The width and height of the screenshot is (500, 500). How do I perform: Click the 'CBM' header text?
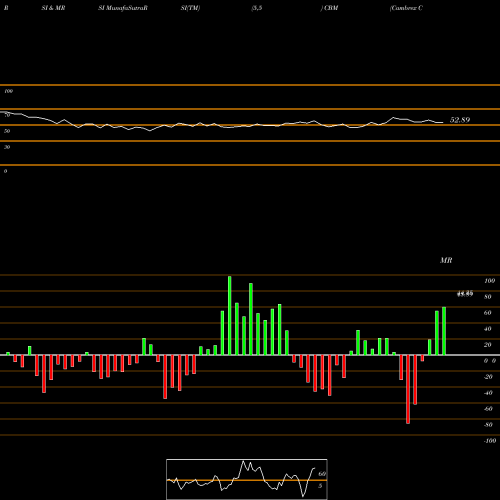pyautogui.click(x=331, y=8)
